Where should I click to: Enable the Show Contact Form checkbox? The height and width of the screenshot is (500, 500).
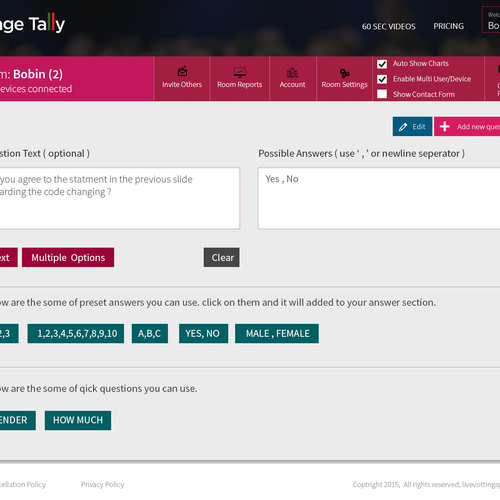point(382,94)
